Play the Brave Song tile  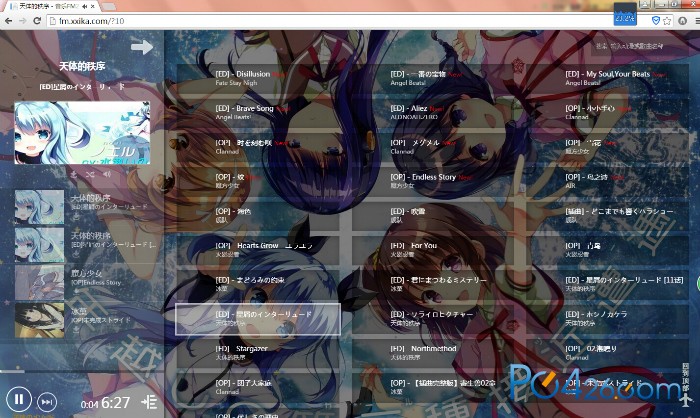[258, 113]
